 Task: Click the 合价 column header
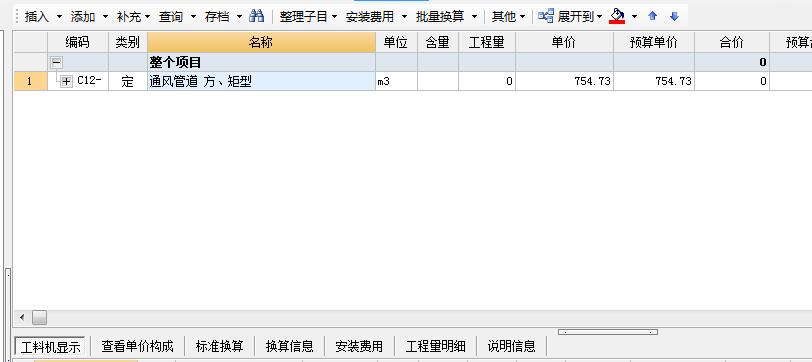(x=732, y=42)
